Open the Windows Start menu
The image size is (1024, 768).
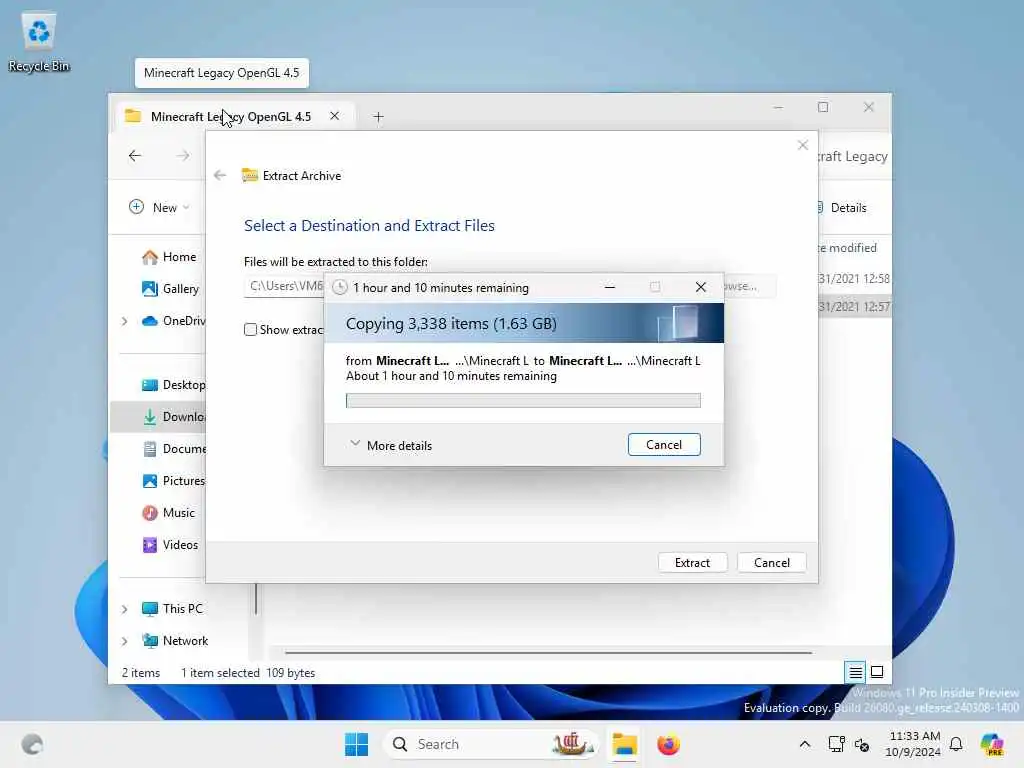(x=357, y=744)
